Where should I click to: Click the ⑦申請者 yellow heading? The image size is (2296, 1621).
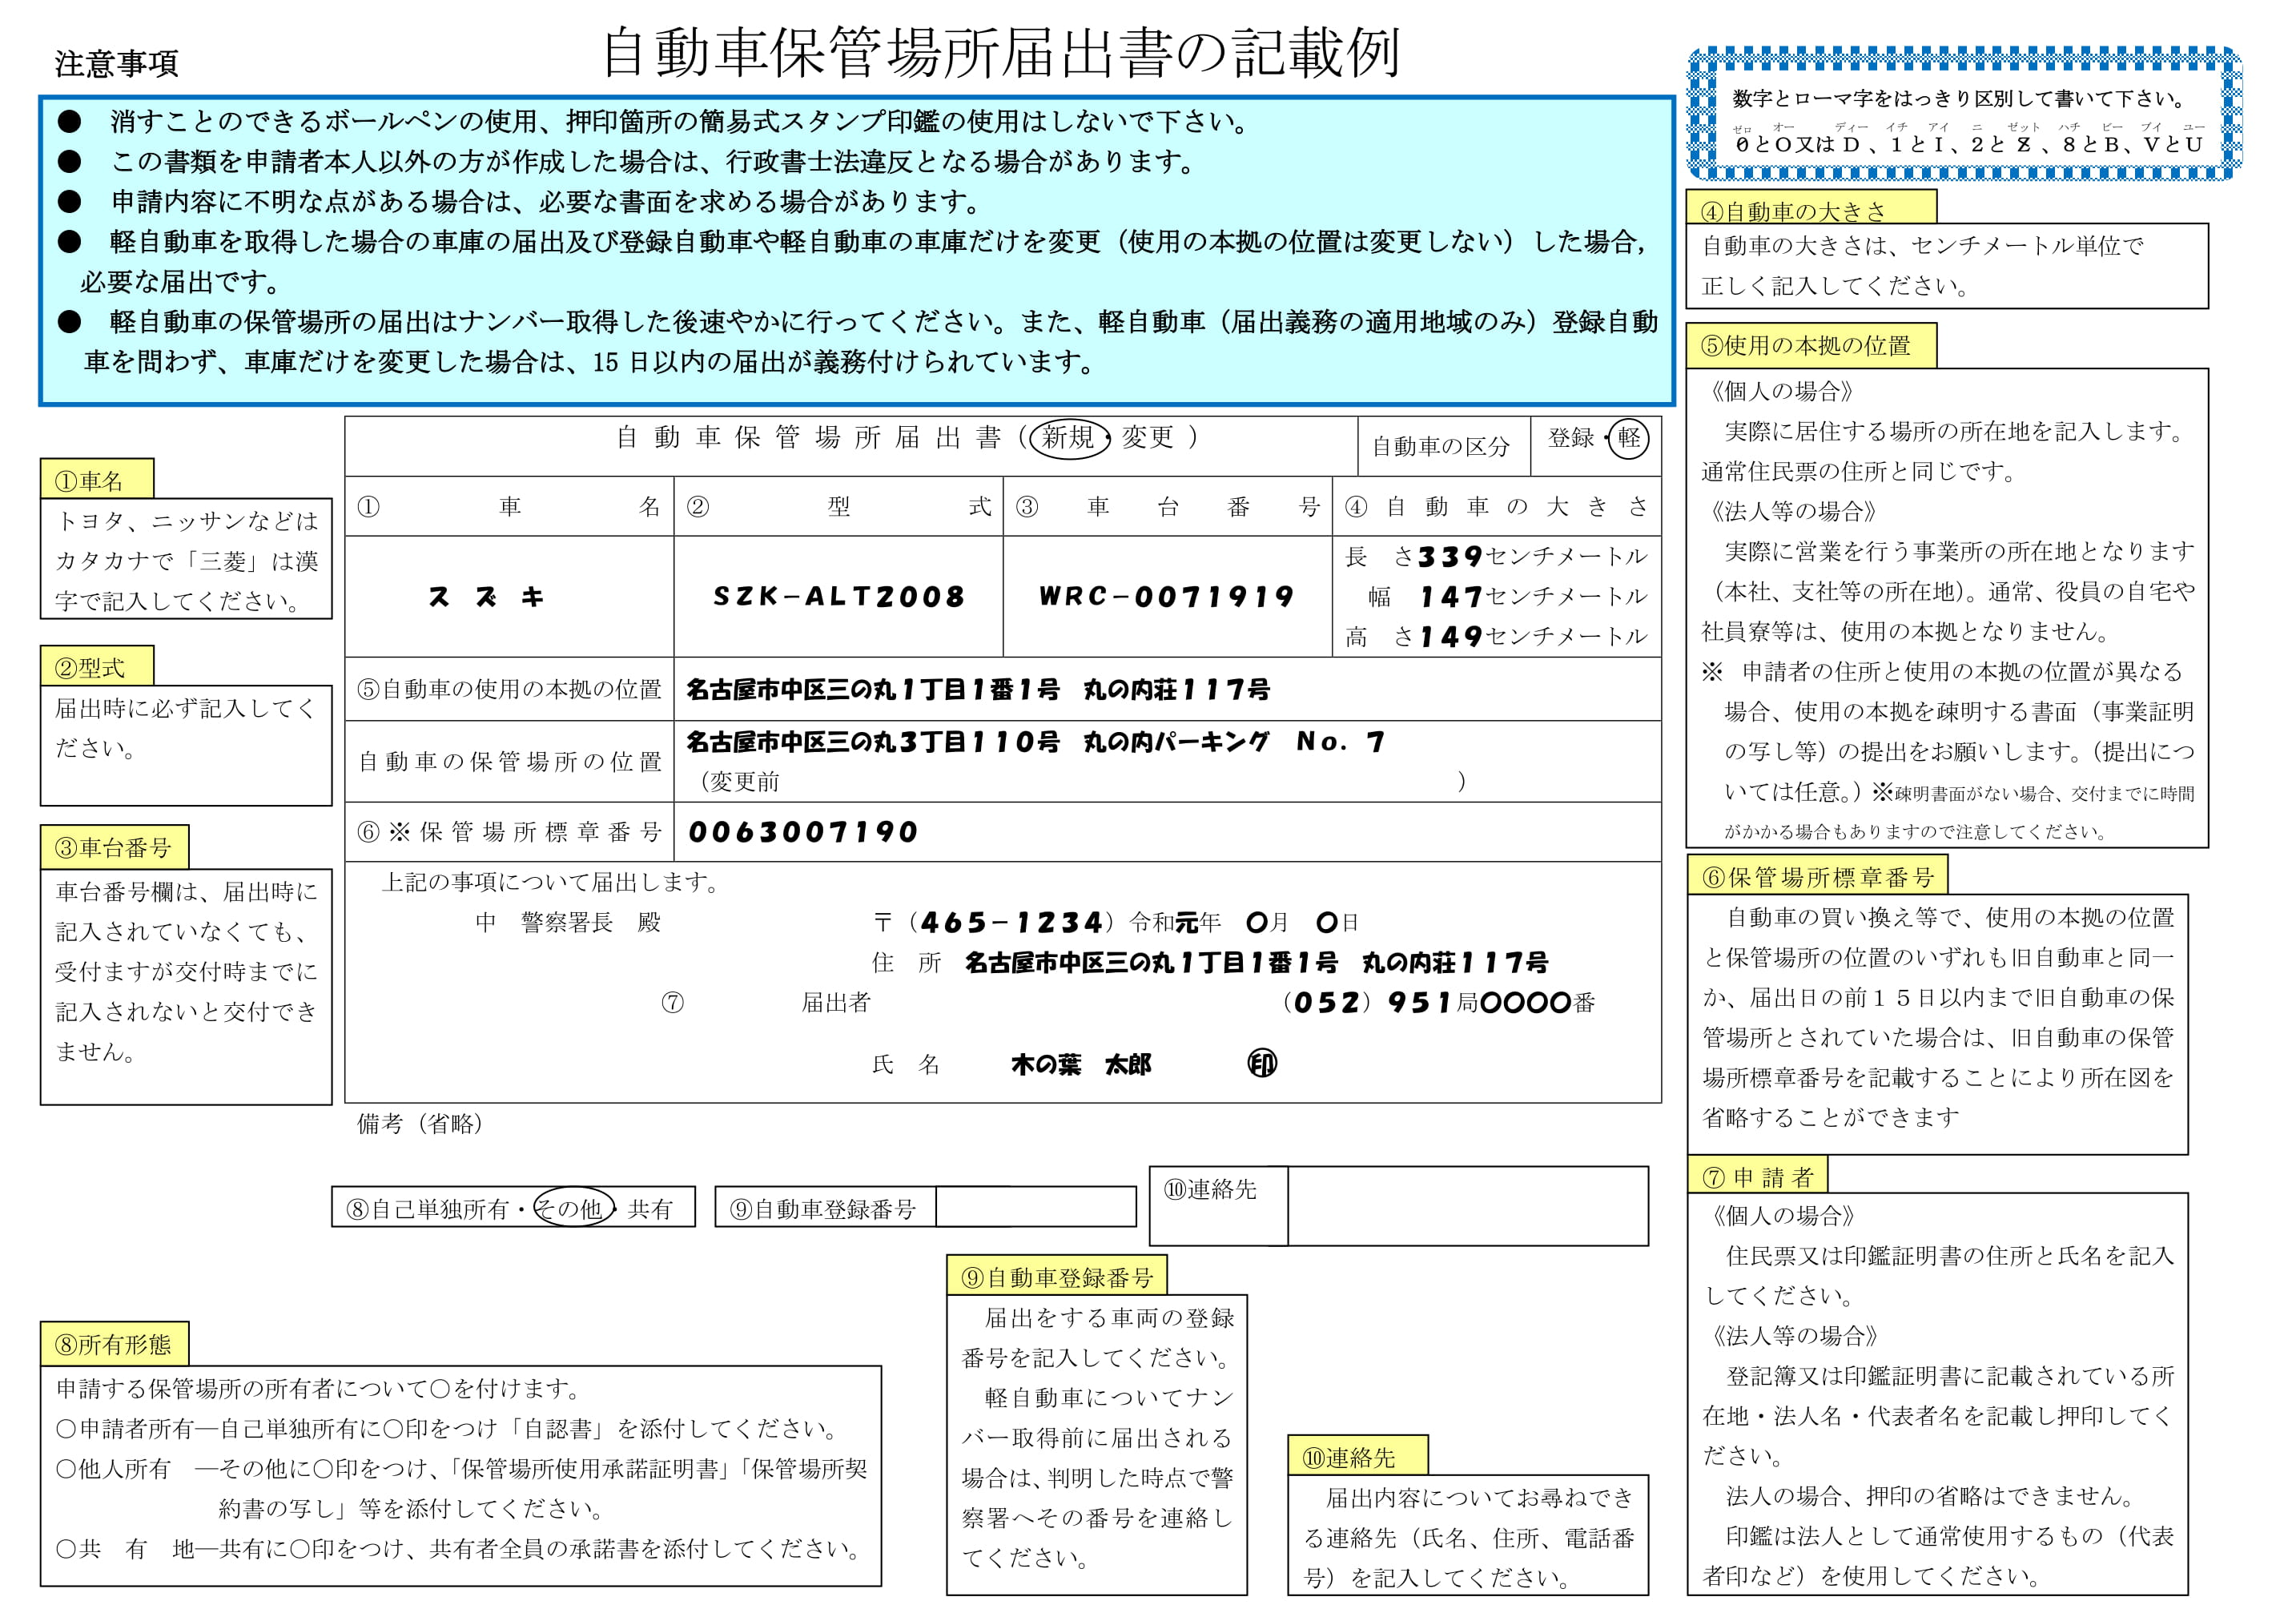tap(1757, 1176)
